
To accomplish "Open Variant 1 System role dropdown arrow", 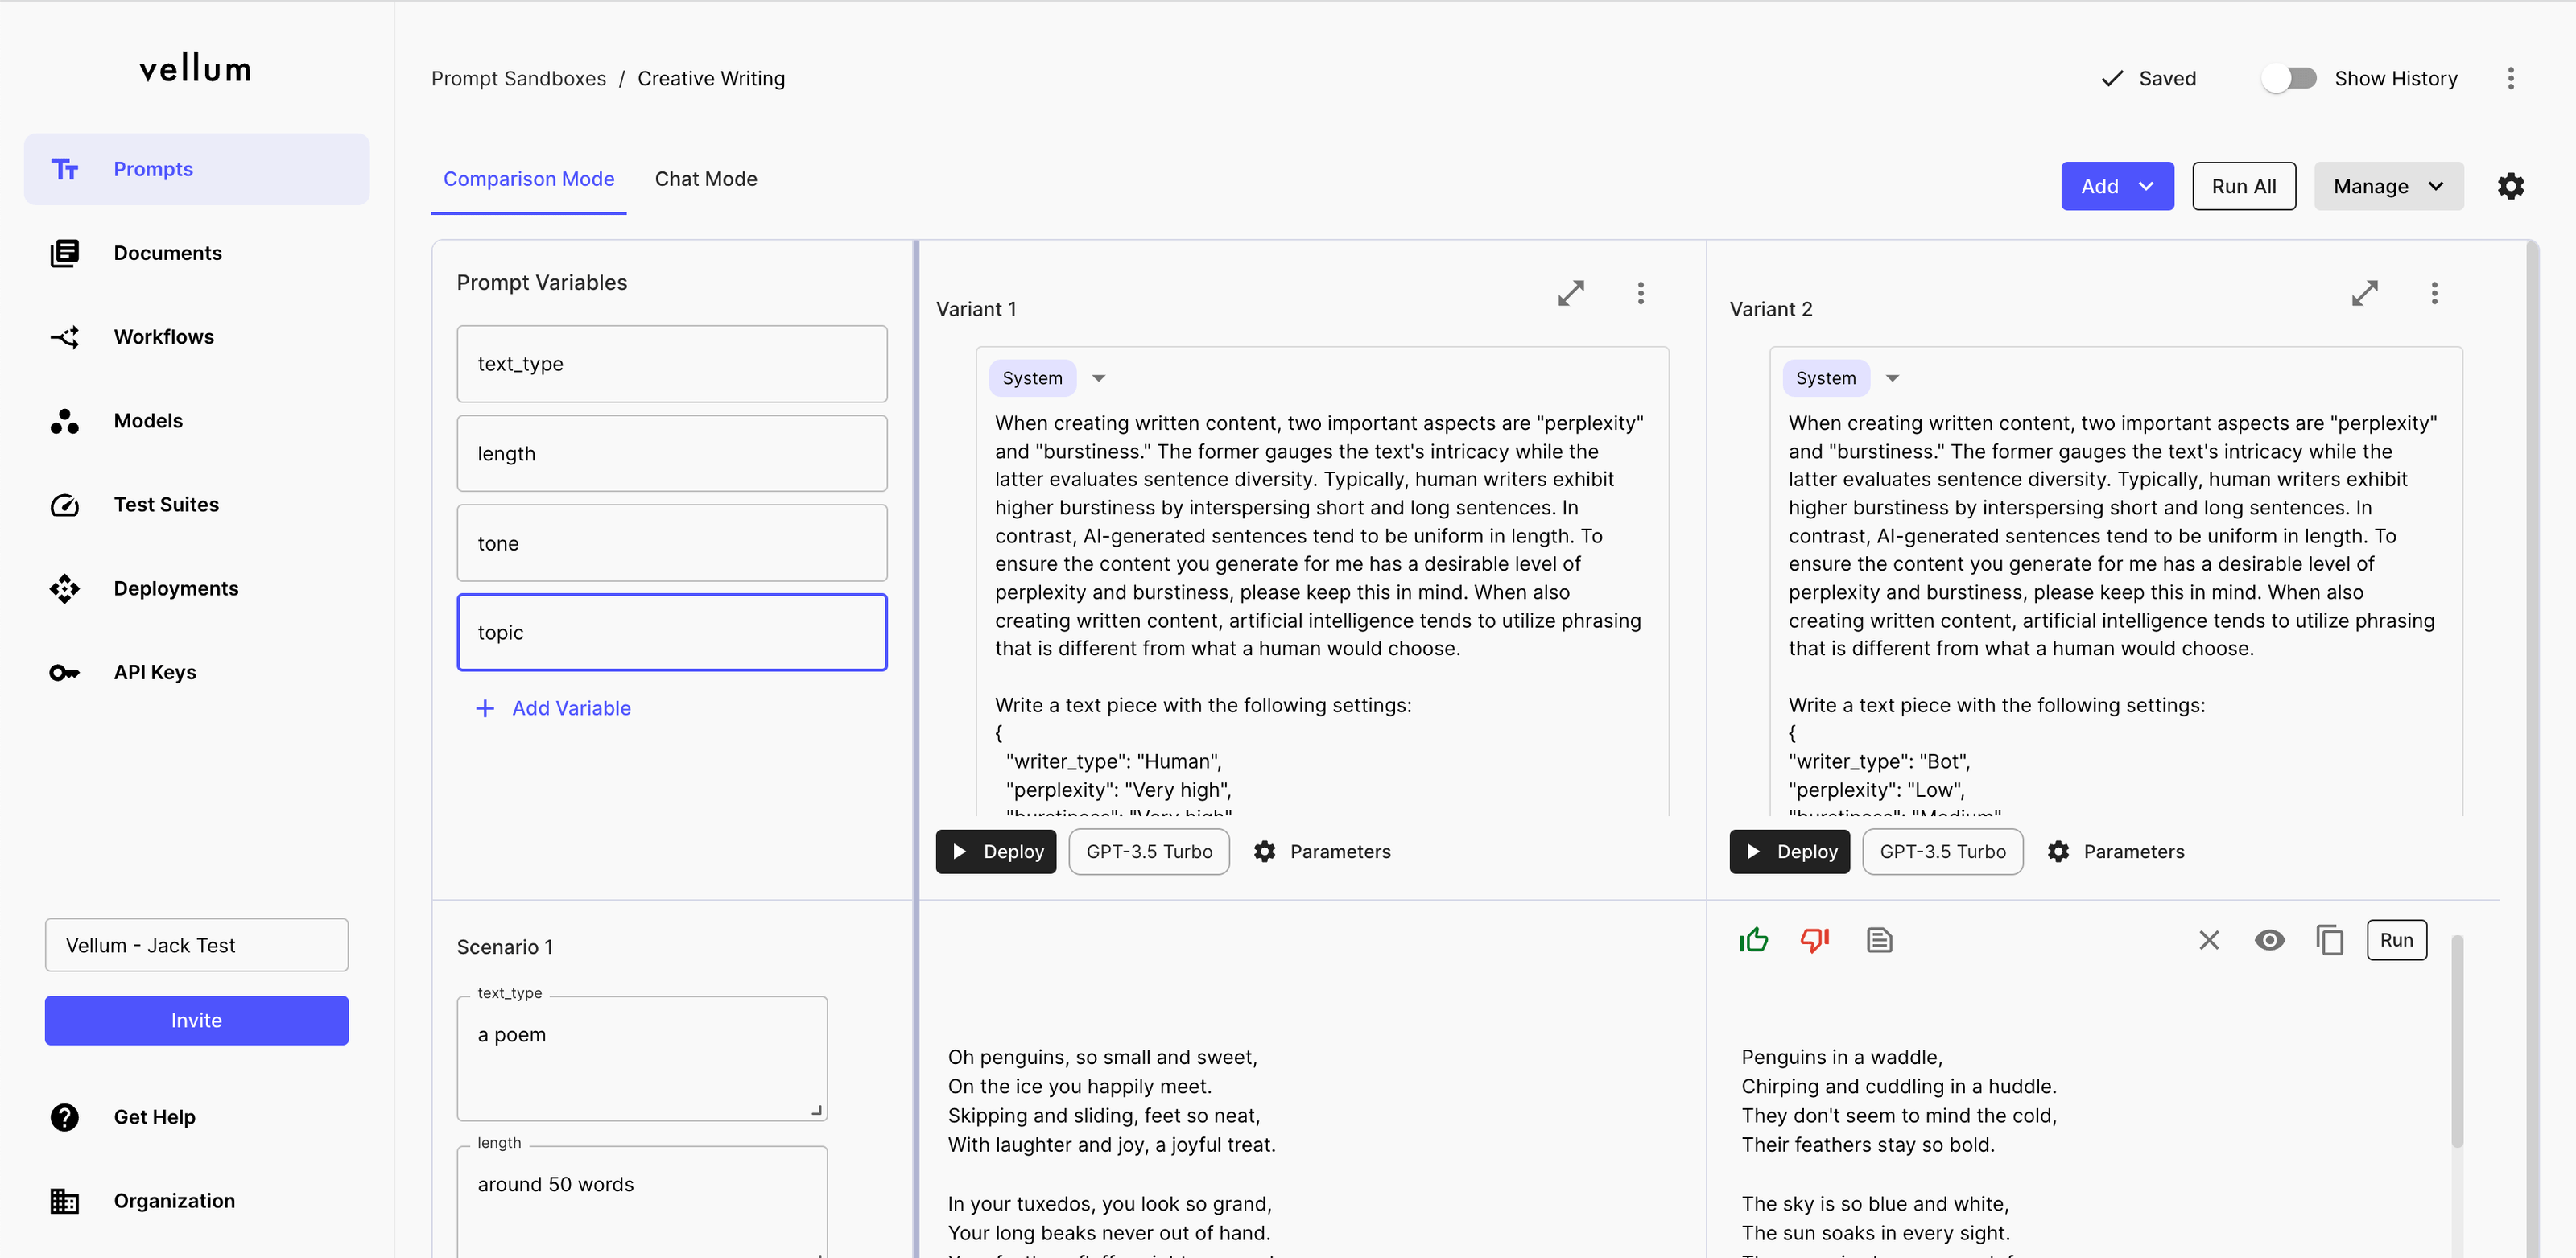I will click(1099, 378).
